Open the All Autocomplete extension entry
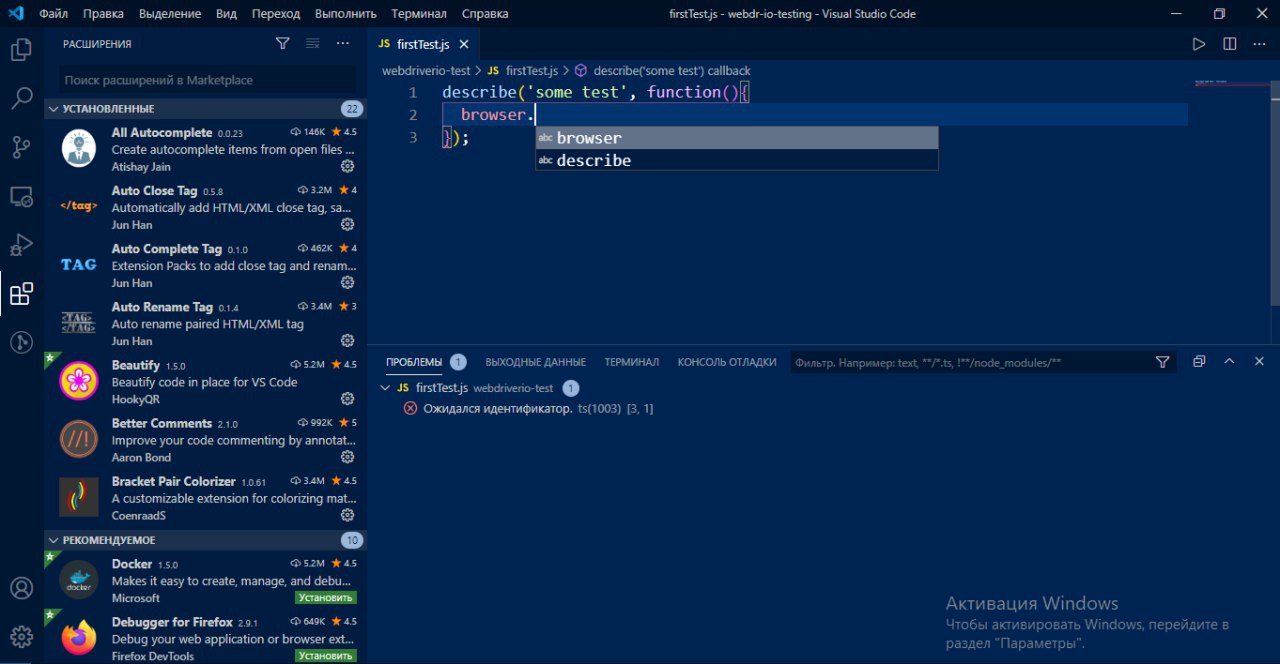The image size is (1280, 664). click(205, 149)
